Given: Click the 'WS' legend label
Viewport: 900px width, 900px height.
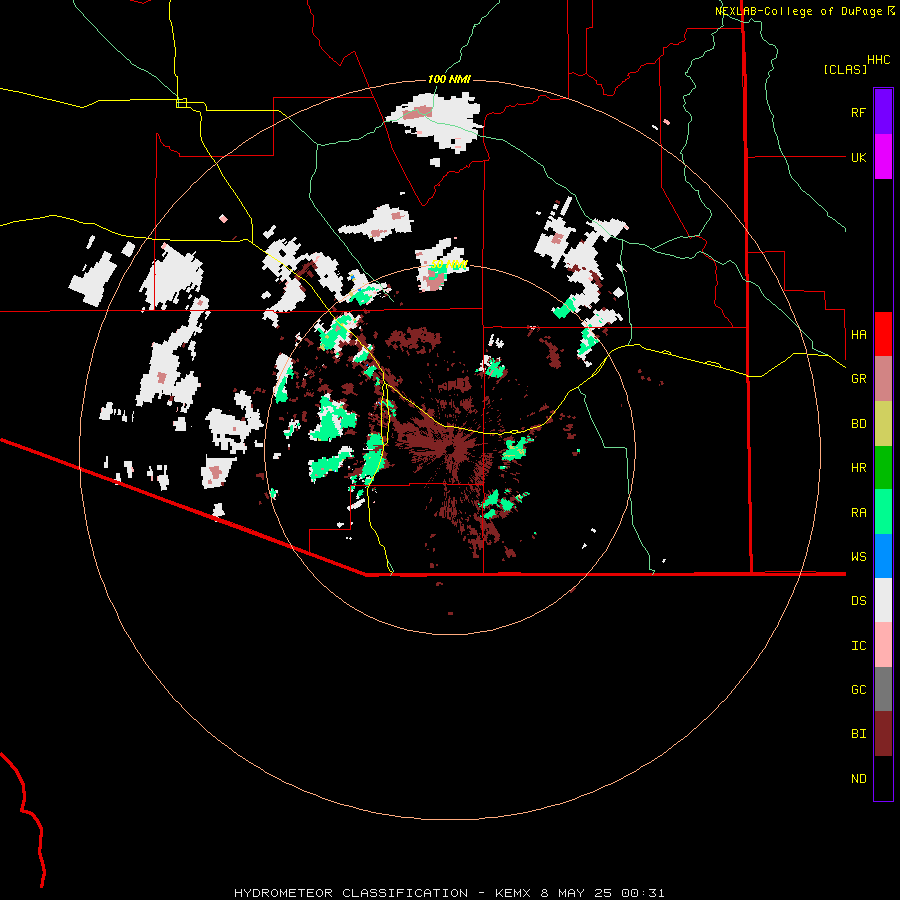Looking at the screenshot, I should click(858, 557).
